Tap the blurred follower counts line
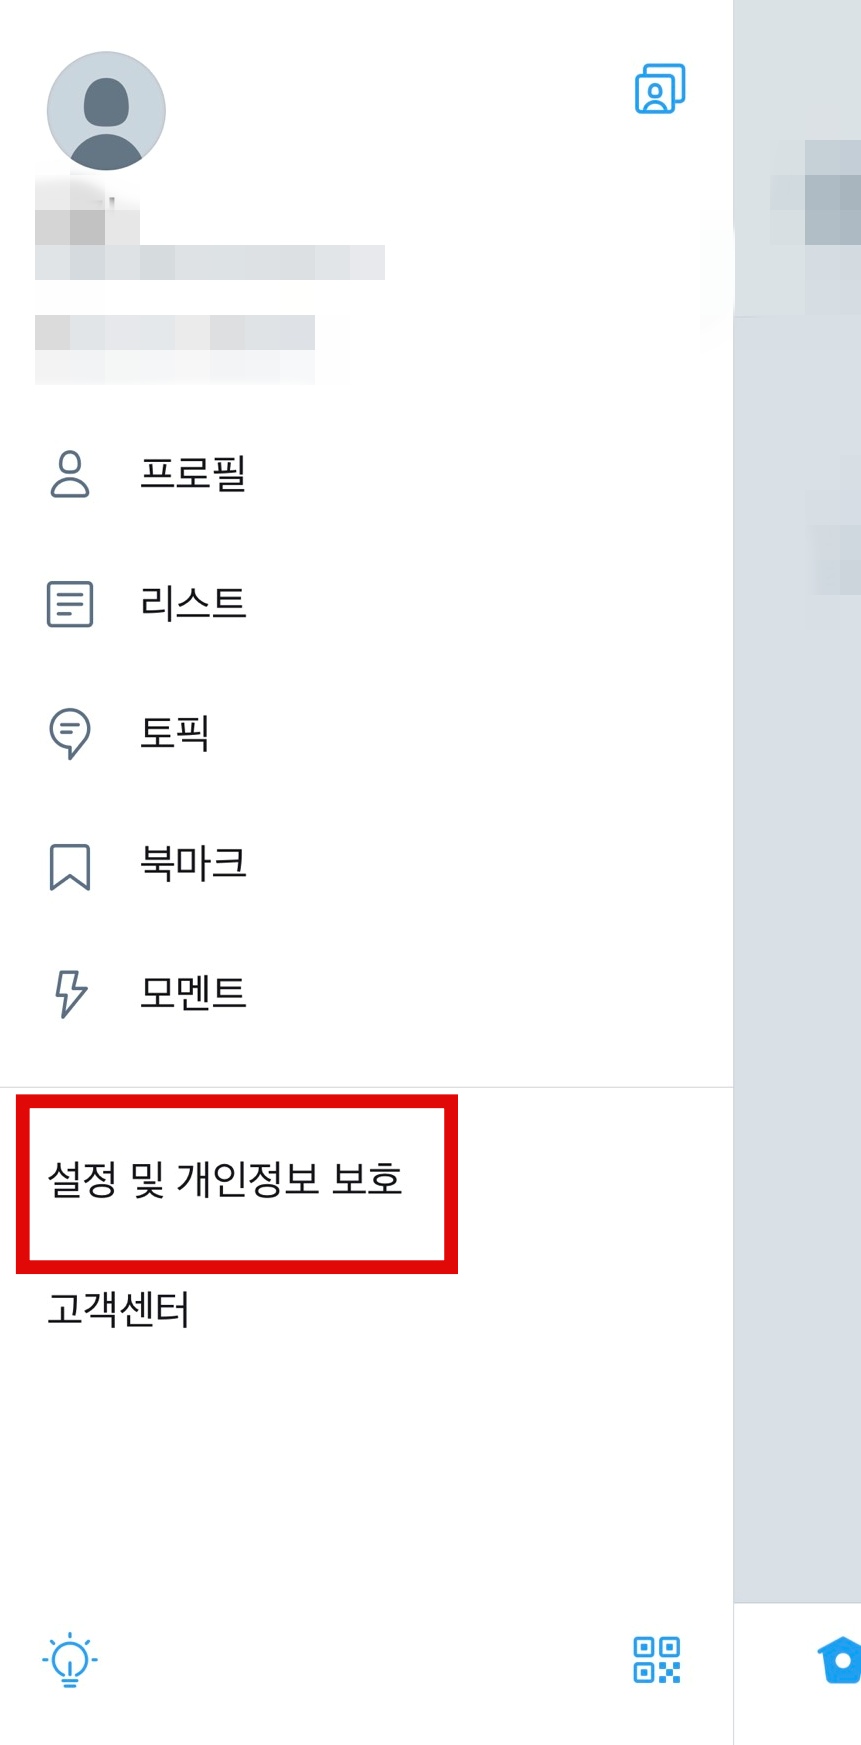Image resolution: width=861 pixels, height=1745 pixels. (x=175, y=333)
